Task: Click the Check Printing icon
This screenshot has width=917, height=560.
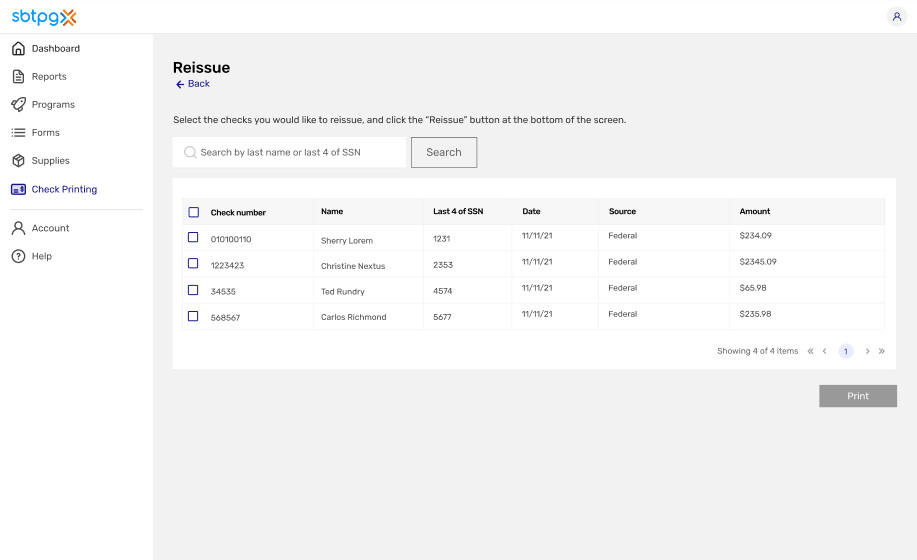Action: click(19, 189)
